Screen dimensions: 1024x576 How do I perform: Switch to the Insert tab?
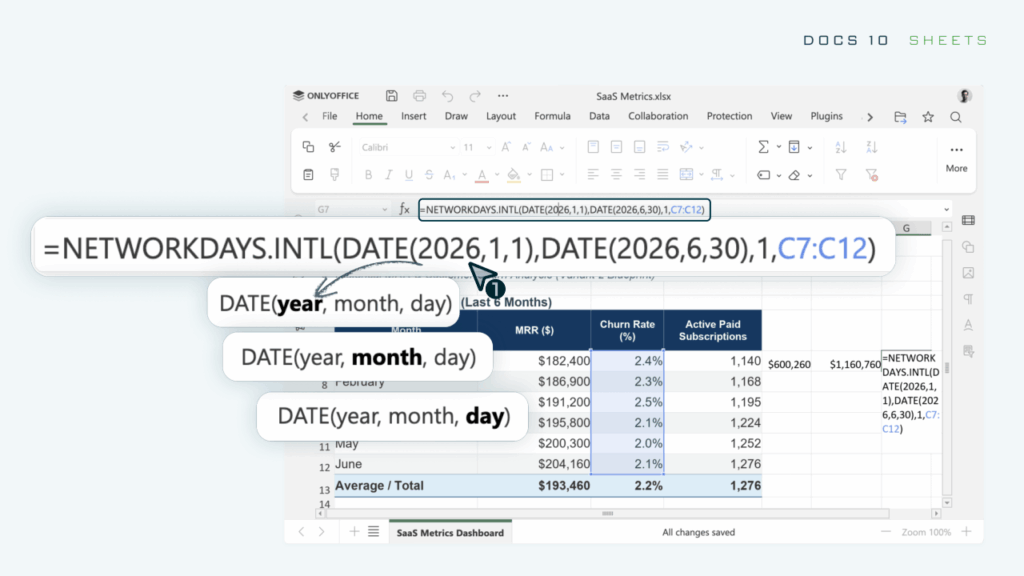413,116
